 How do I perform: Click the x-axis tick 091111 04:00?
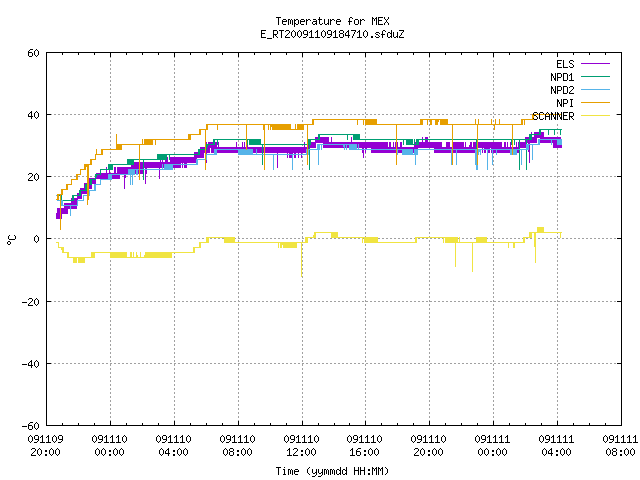(x=557, y=446)
